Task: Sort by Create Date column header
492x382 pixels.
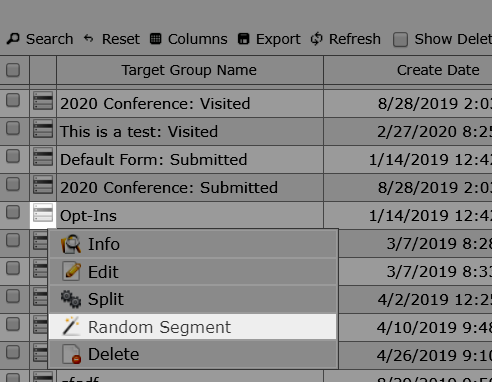Action: [438, 70]
